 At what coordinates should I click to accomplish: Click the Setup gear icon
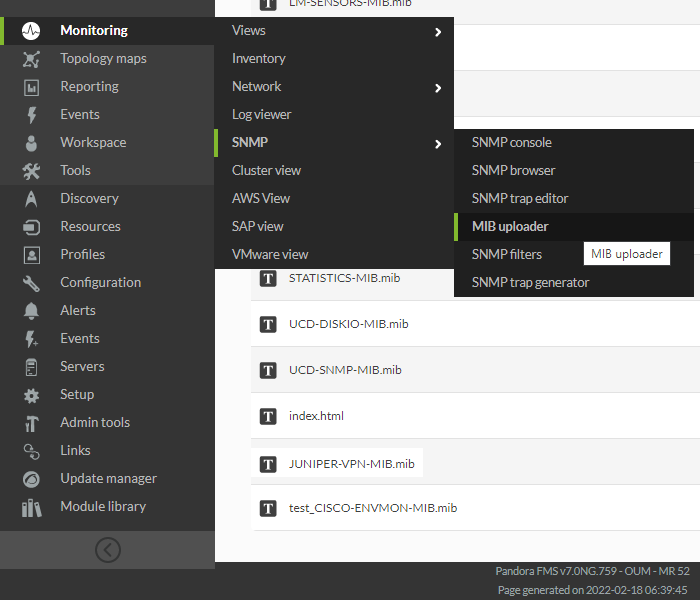coord(31,395)
